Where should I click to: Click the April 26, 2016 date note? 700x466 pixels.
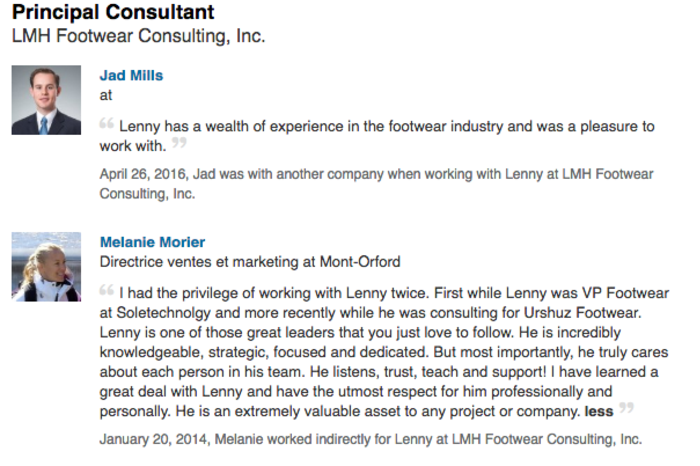click(376, 184)
